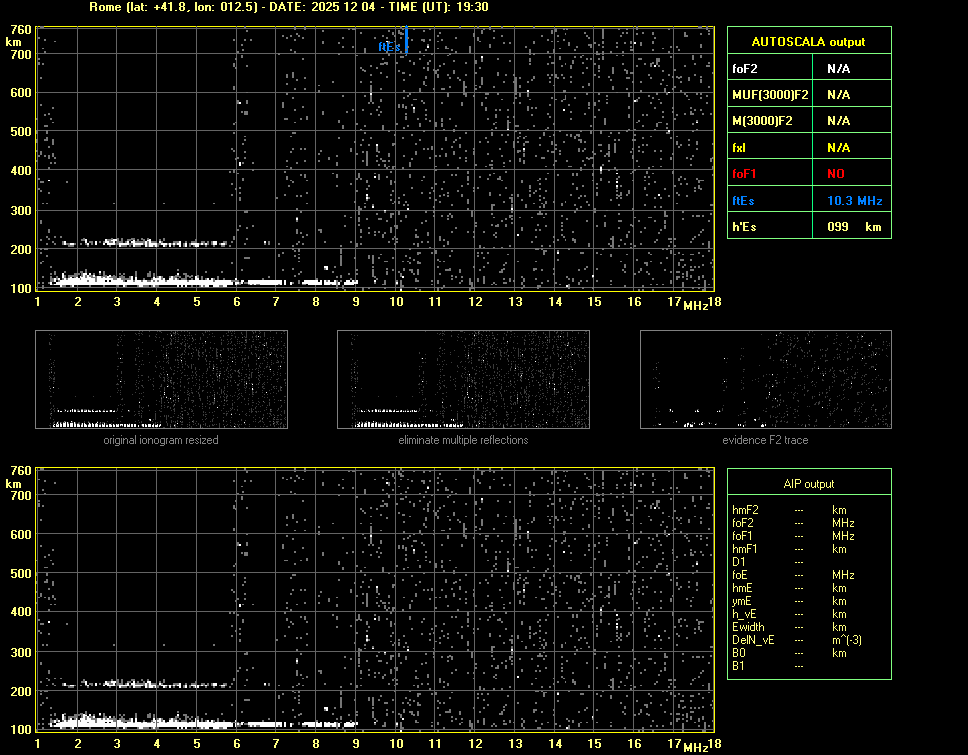Select the ftEs value 10.3 MHz
The height and width of the screenshot is (755, 968).
click(854, 201)
